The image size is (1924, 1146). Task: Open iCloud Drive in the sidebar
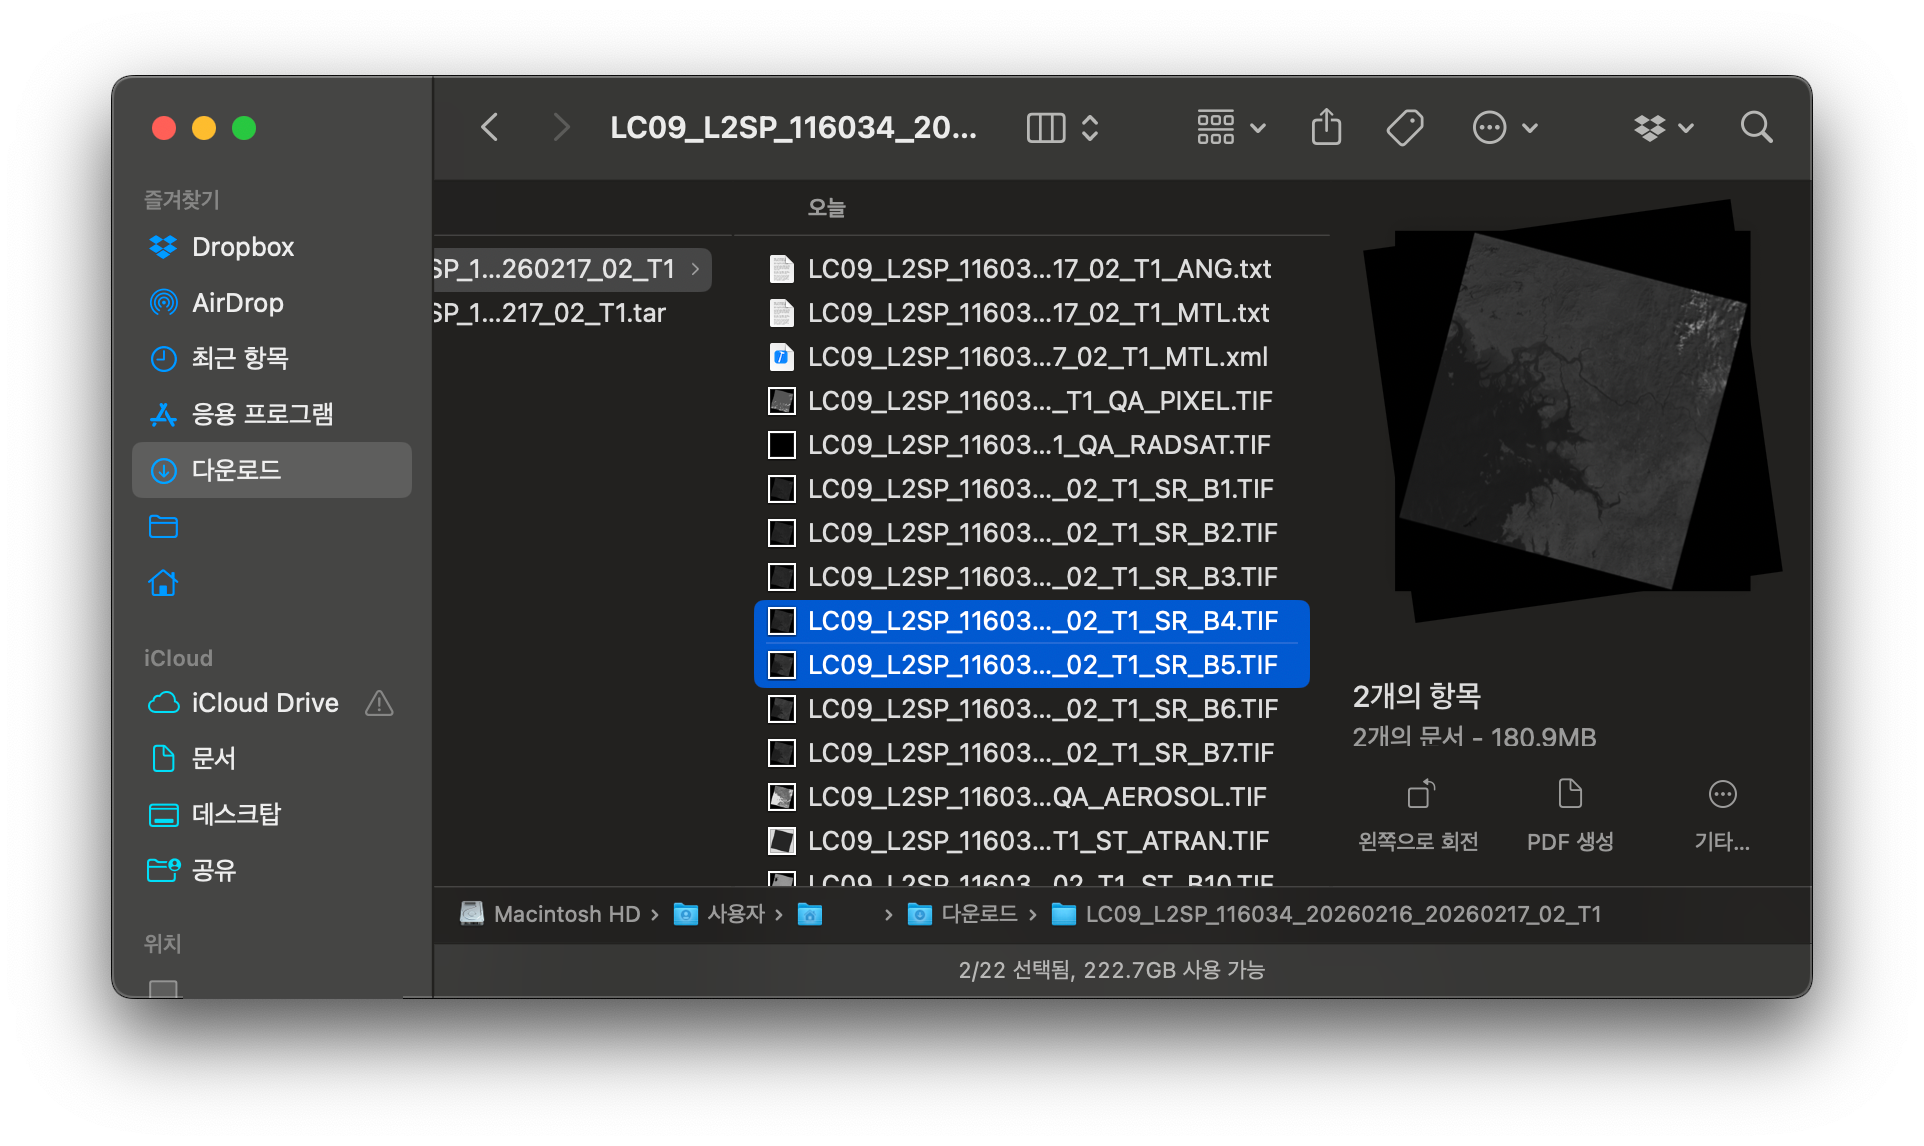(265, 702)
